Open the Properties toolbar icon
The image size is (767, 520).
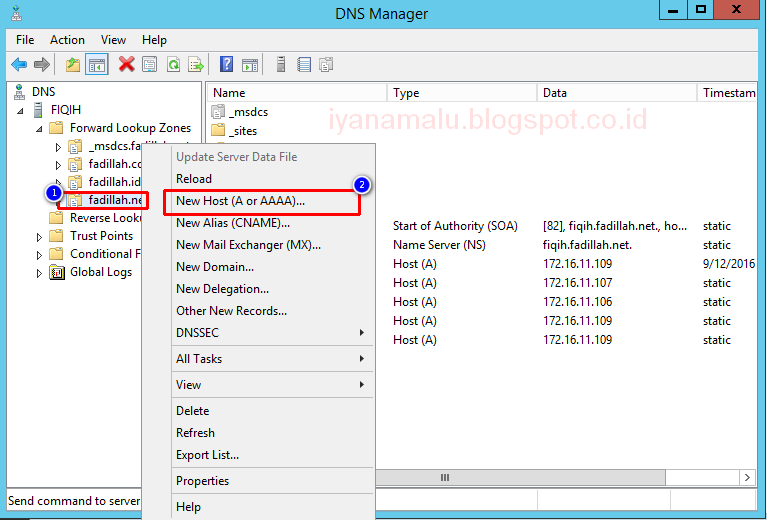(150, 64)
